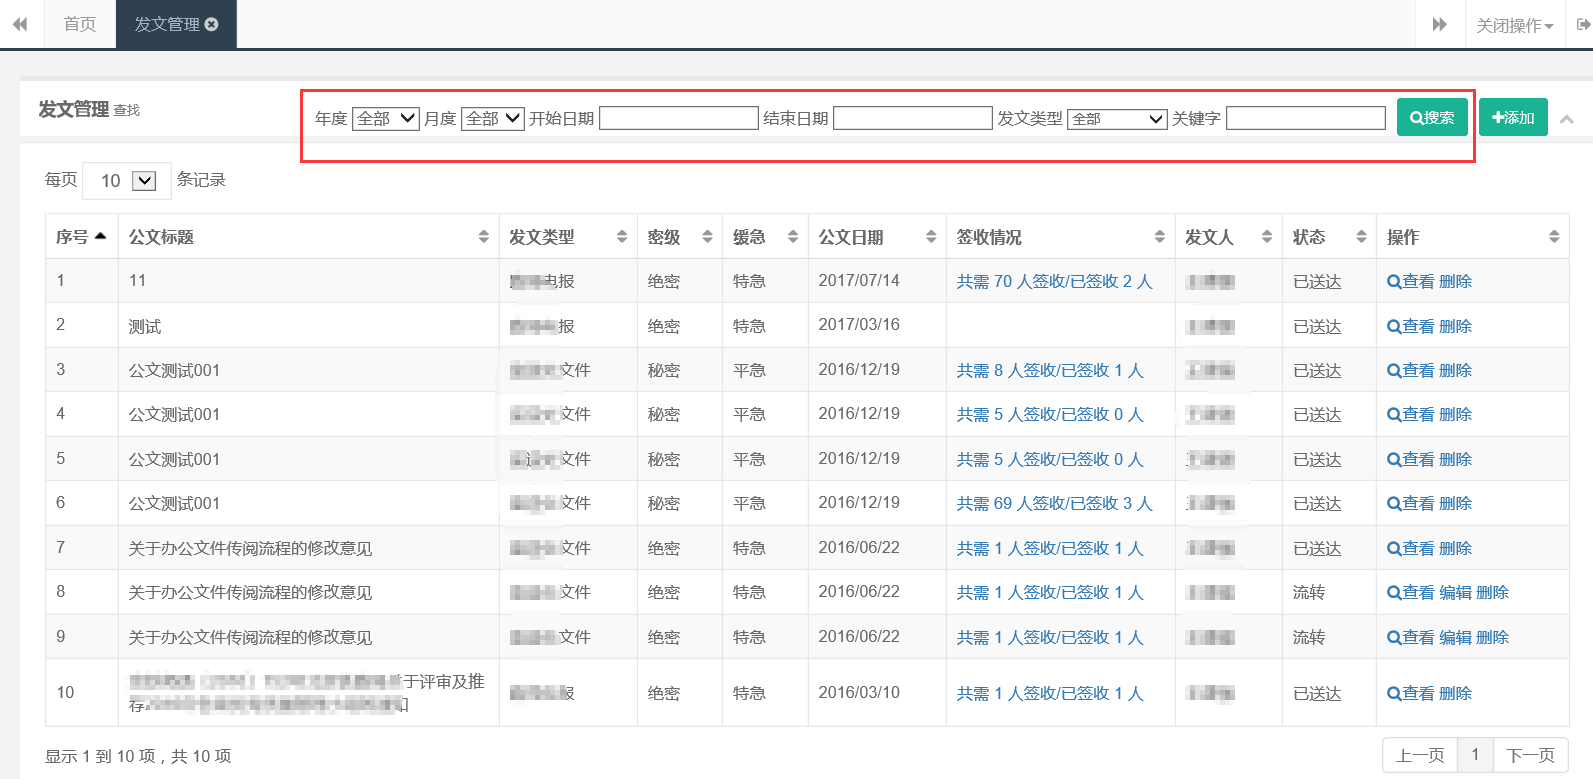Click the 下一页 pagination button

(1531, 755)
